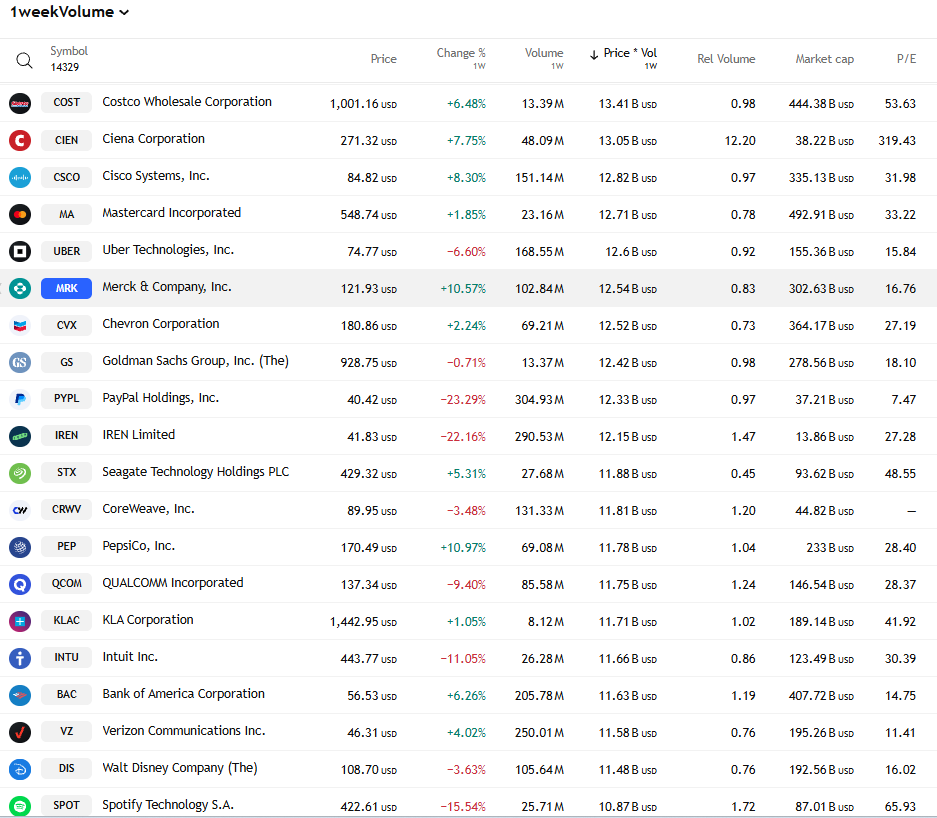Open the KLAC ticker badge
937x818 pixels.
coord(66,621)
